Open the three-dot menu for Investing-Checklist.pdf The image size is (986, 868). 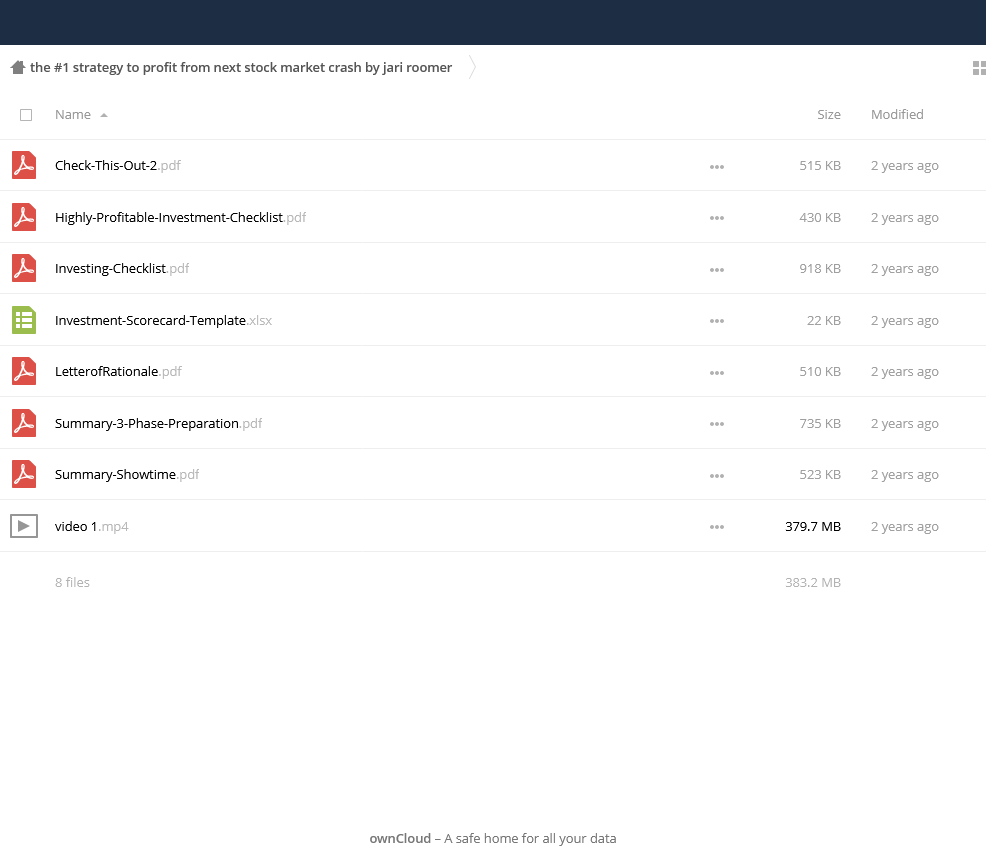click(717, 270)
